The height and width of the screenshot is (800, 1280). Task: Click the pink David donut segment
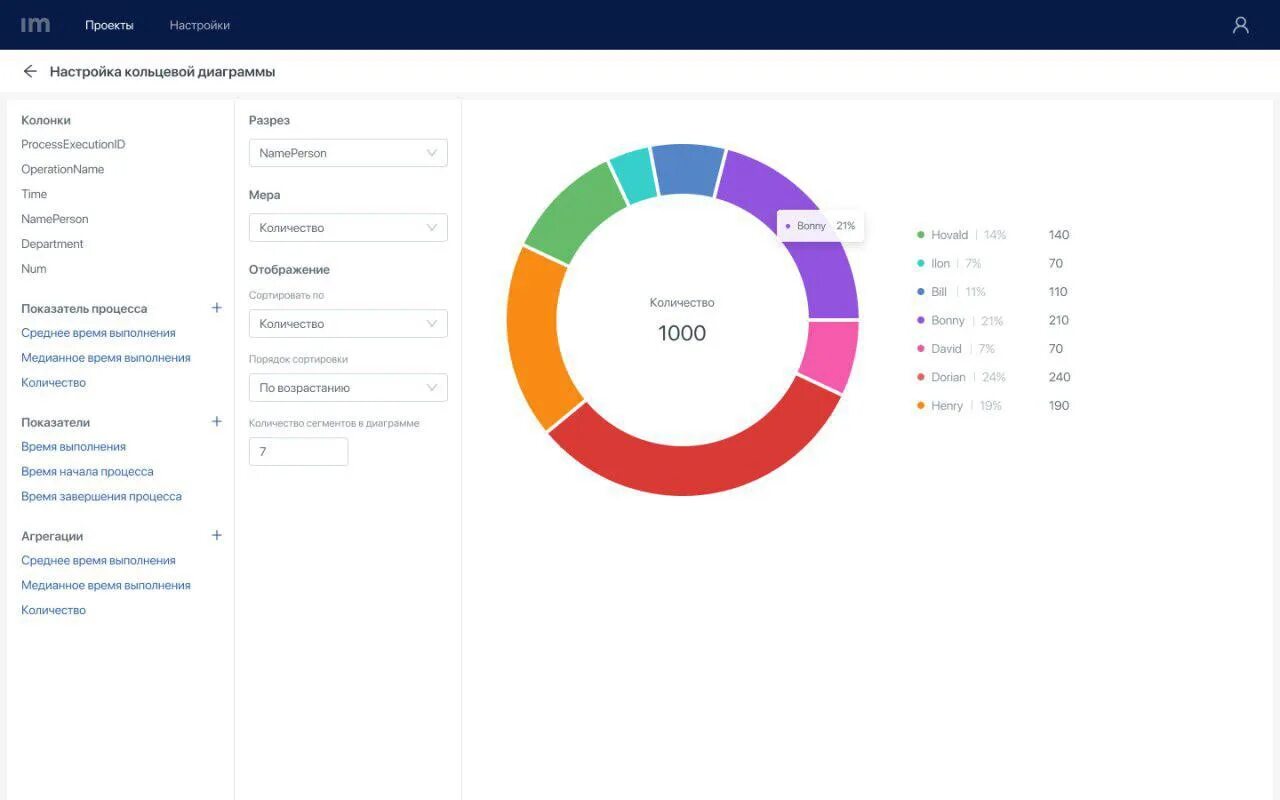(x=831, y=356)
